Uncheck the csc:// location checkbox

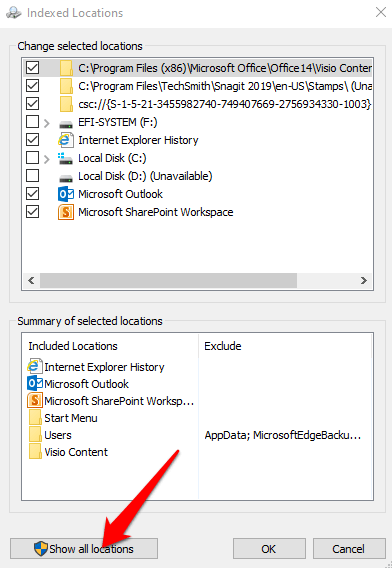point(33,104)
